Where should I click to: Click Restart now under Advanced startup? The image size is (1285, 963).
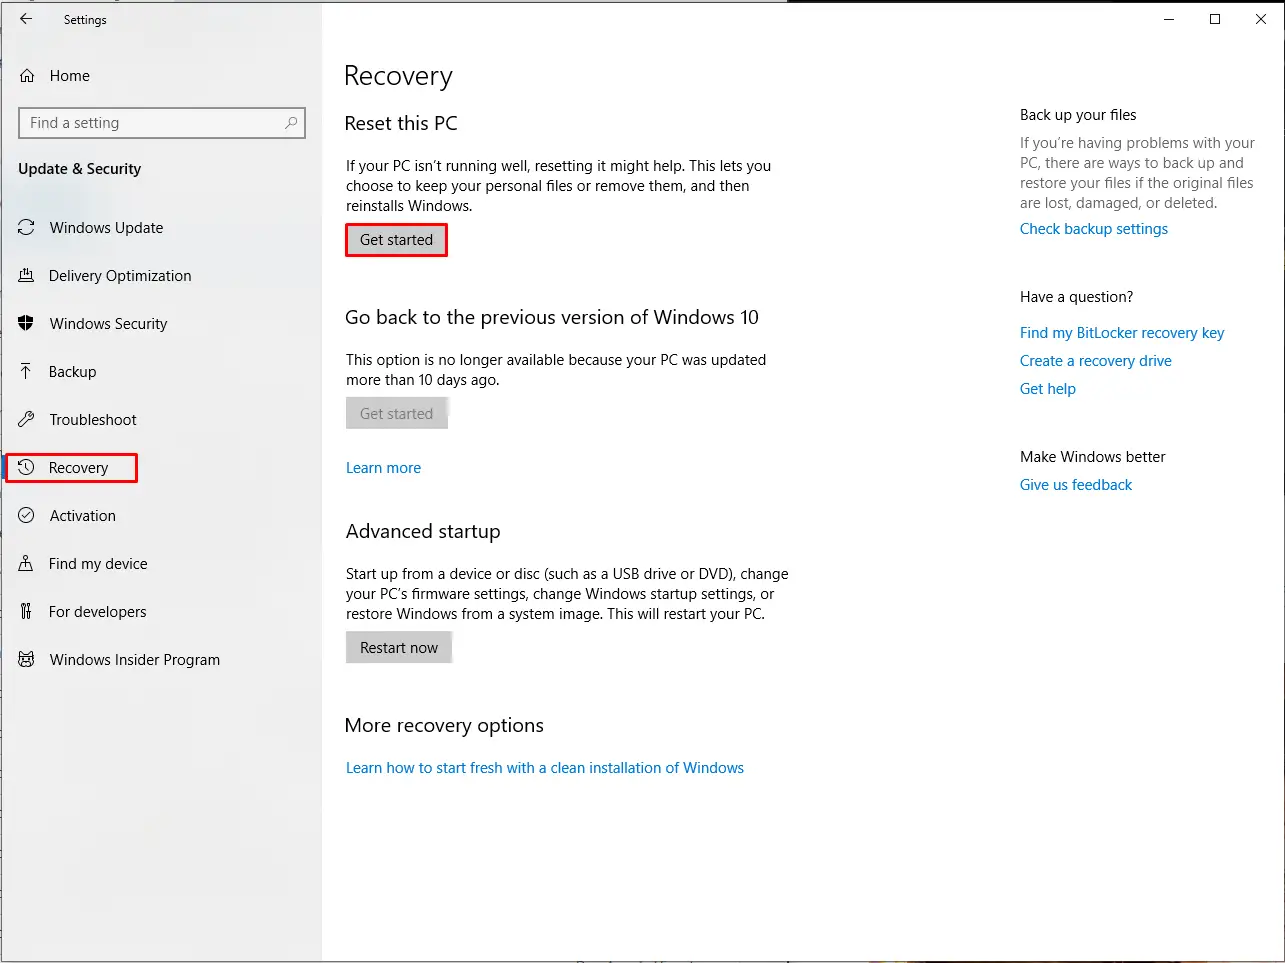coord(398,647)
